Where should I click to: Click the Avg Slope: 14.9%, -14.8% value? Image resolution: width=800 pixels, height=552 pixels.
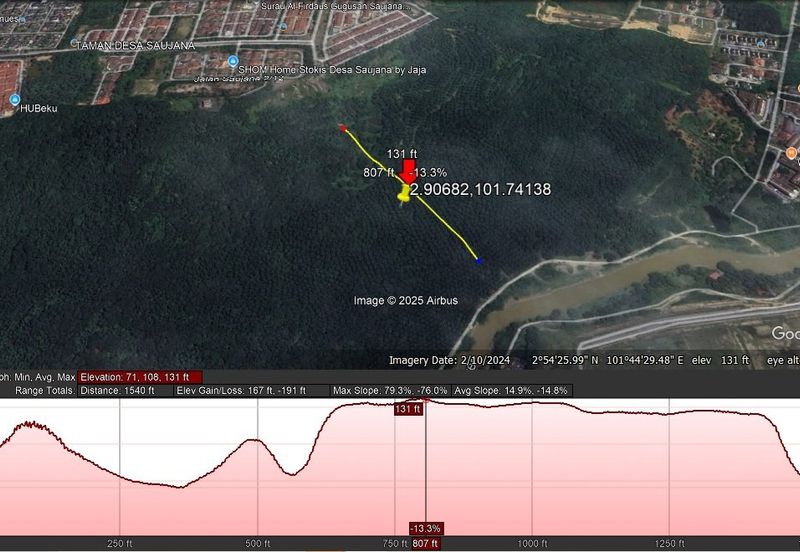pyautogui.click(x=511, y=391)
